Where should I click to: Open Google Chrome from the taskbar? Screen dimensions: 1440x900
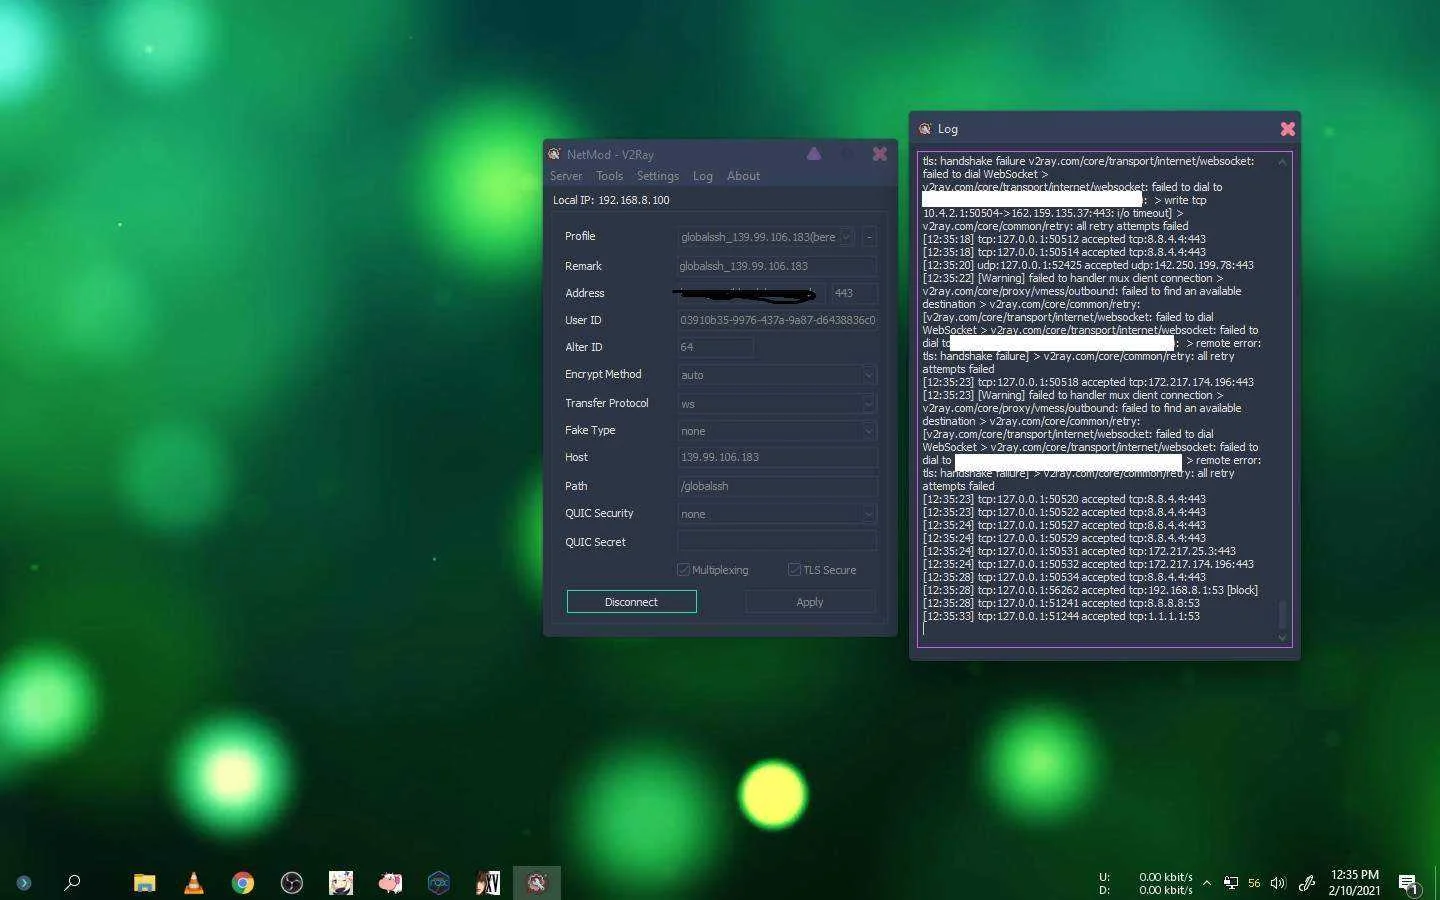(243, 883)
